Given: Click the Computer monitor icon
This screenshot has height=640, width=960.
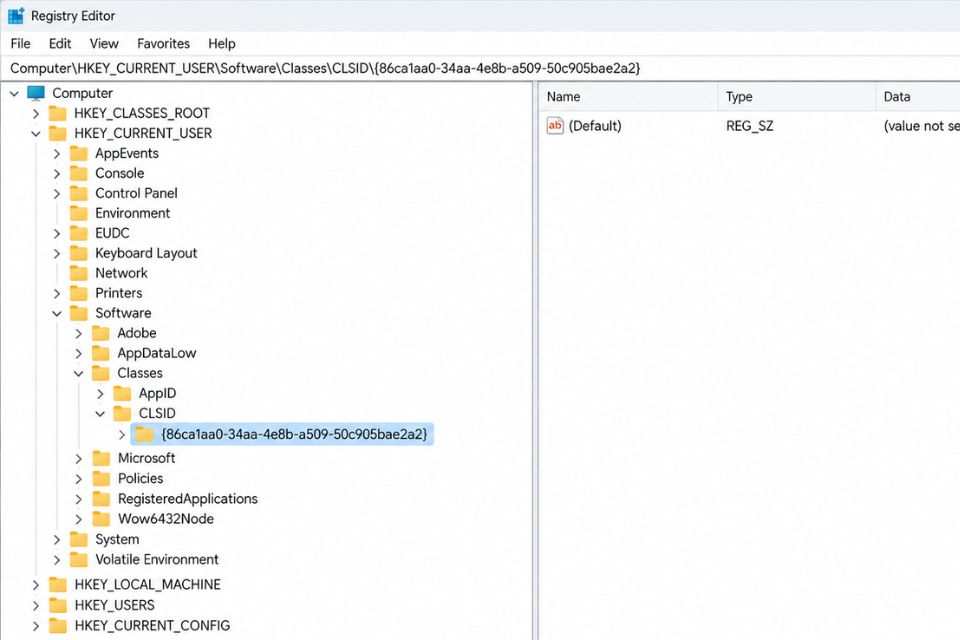Looking at the screenshot, I should pos(36,93).
